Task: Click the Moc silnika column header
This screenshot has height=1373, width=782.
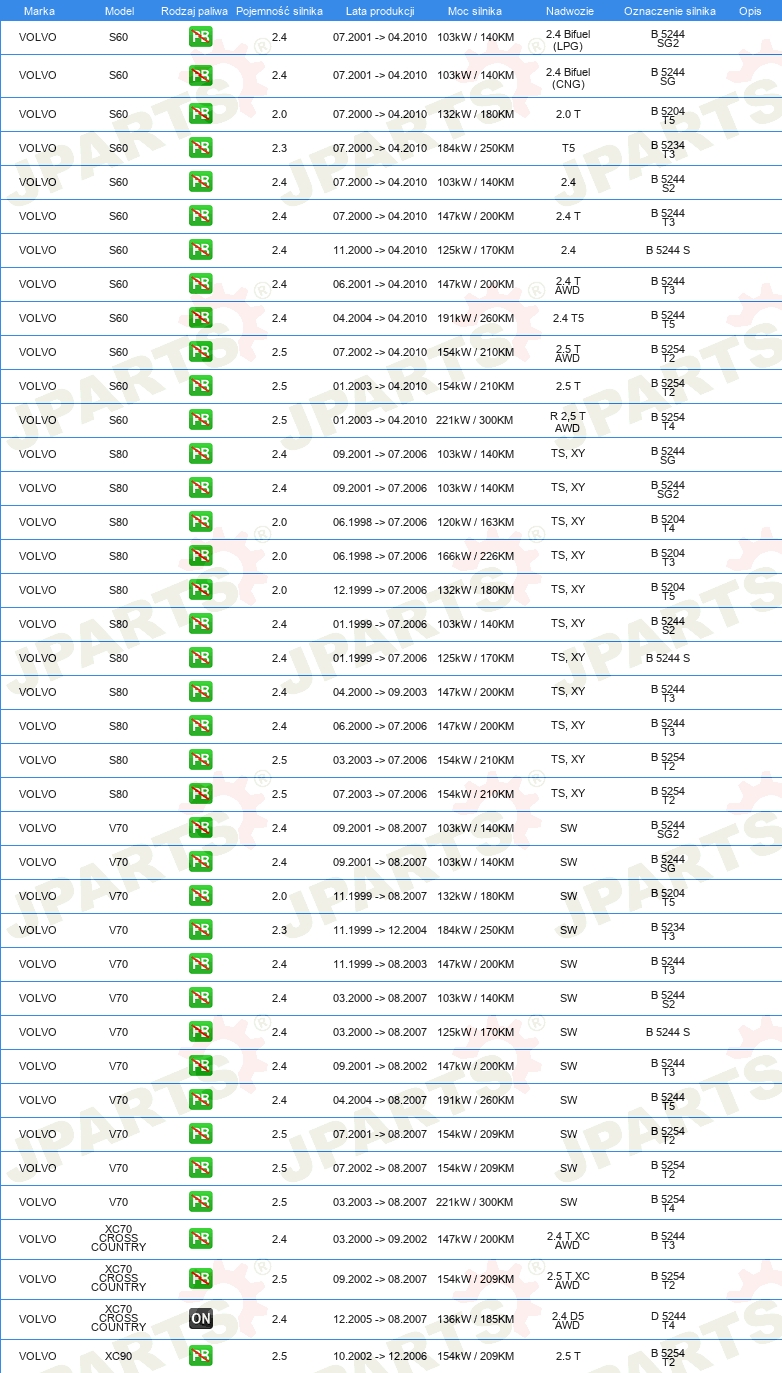Action: (x=475, y=10)
